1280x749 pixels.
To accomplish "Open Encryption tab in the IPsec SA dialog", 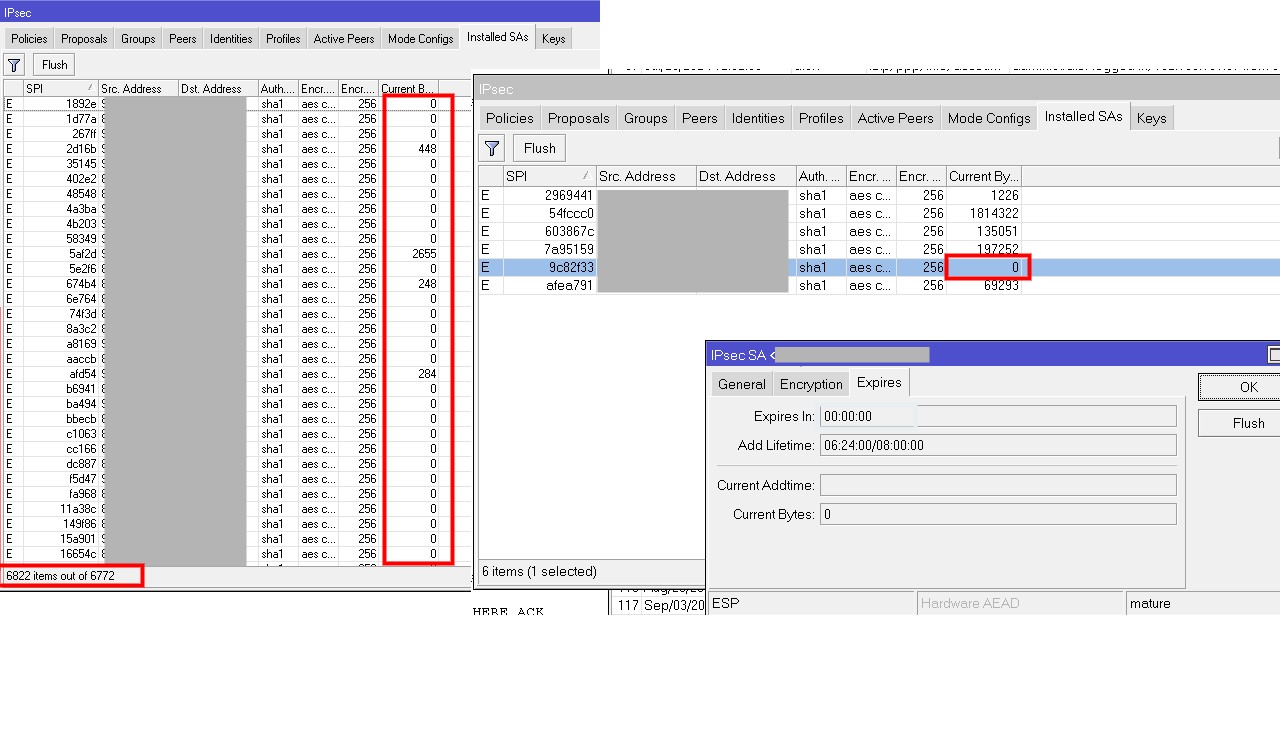I will coord(811,384).
